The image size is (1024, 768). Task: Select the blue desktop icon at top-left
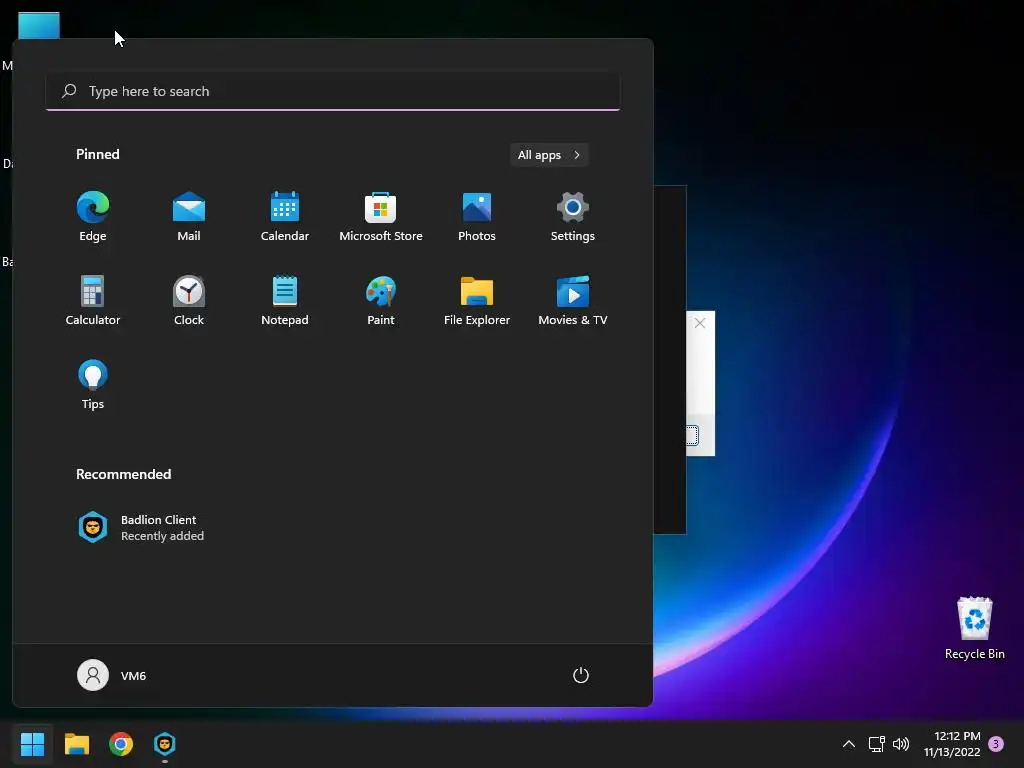coord(39,25)
